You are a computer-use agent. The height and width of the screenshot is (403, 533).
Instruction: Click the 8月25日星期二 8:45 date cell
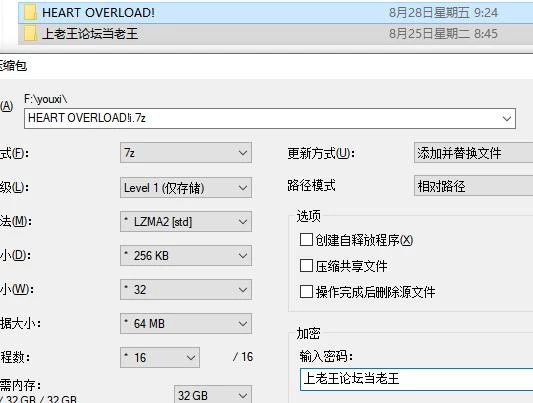click(x=443, y=34)
